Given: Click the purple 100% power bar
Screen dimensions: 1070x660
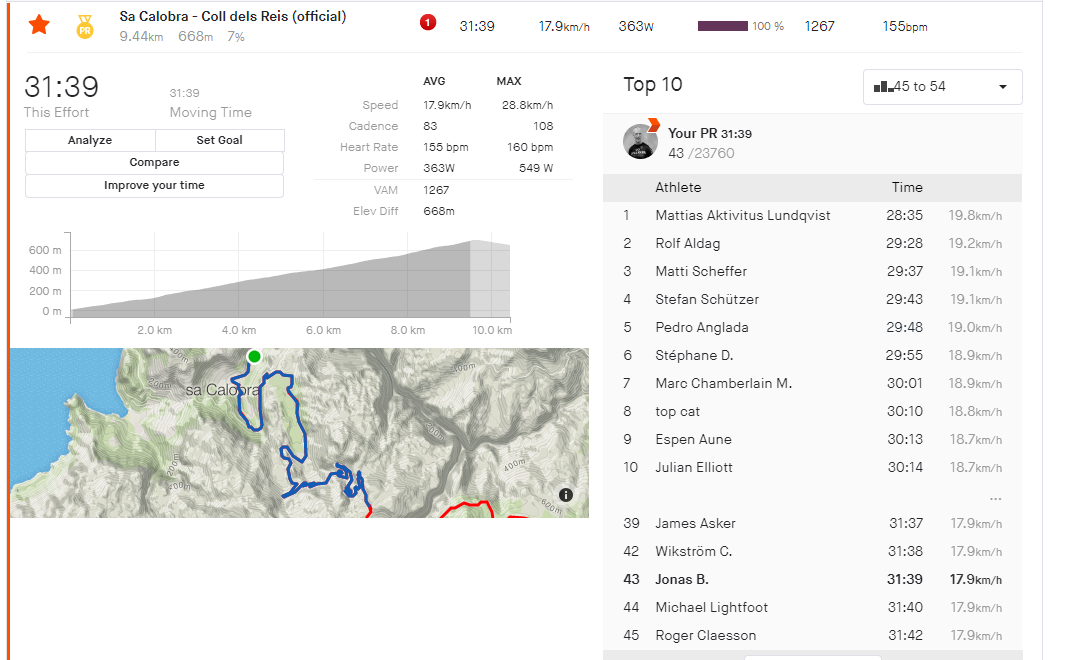Looking at the screenshot, I should 723,26.
